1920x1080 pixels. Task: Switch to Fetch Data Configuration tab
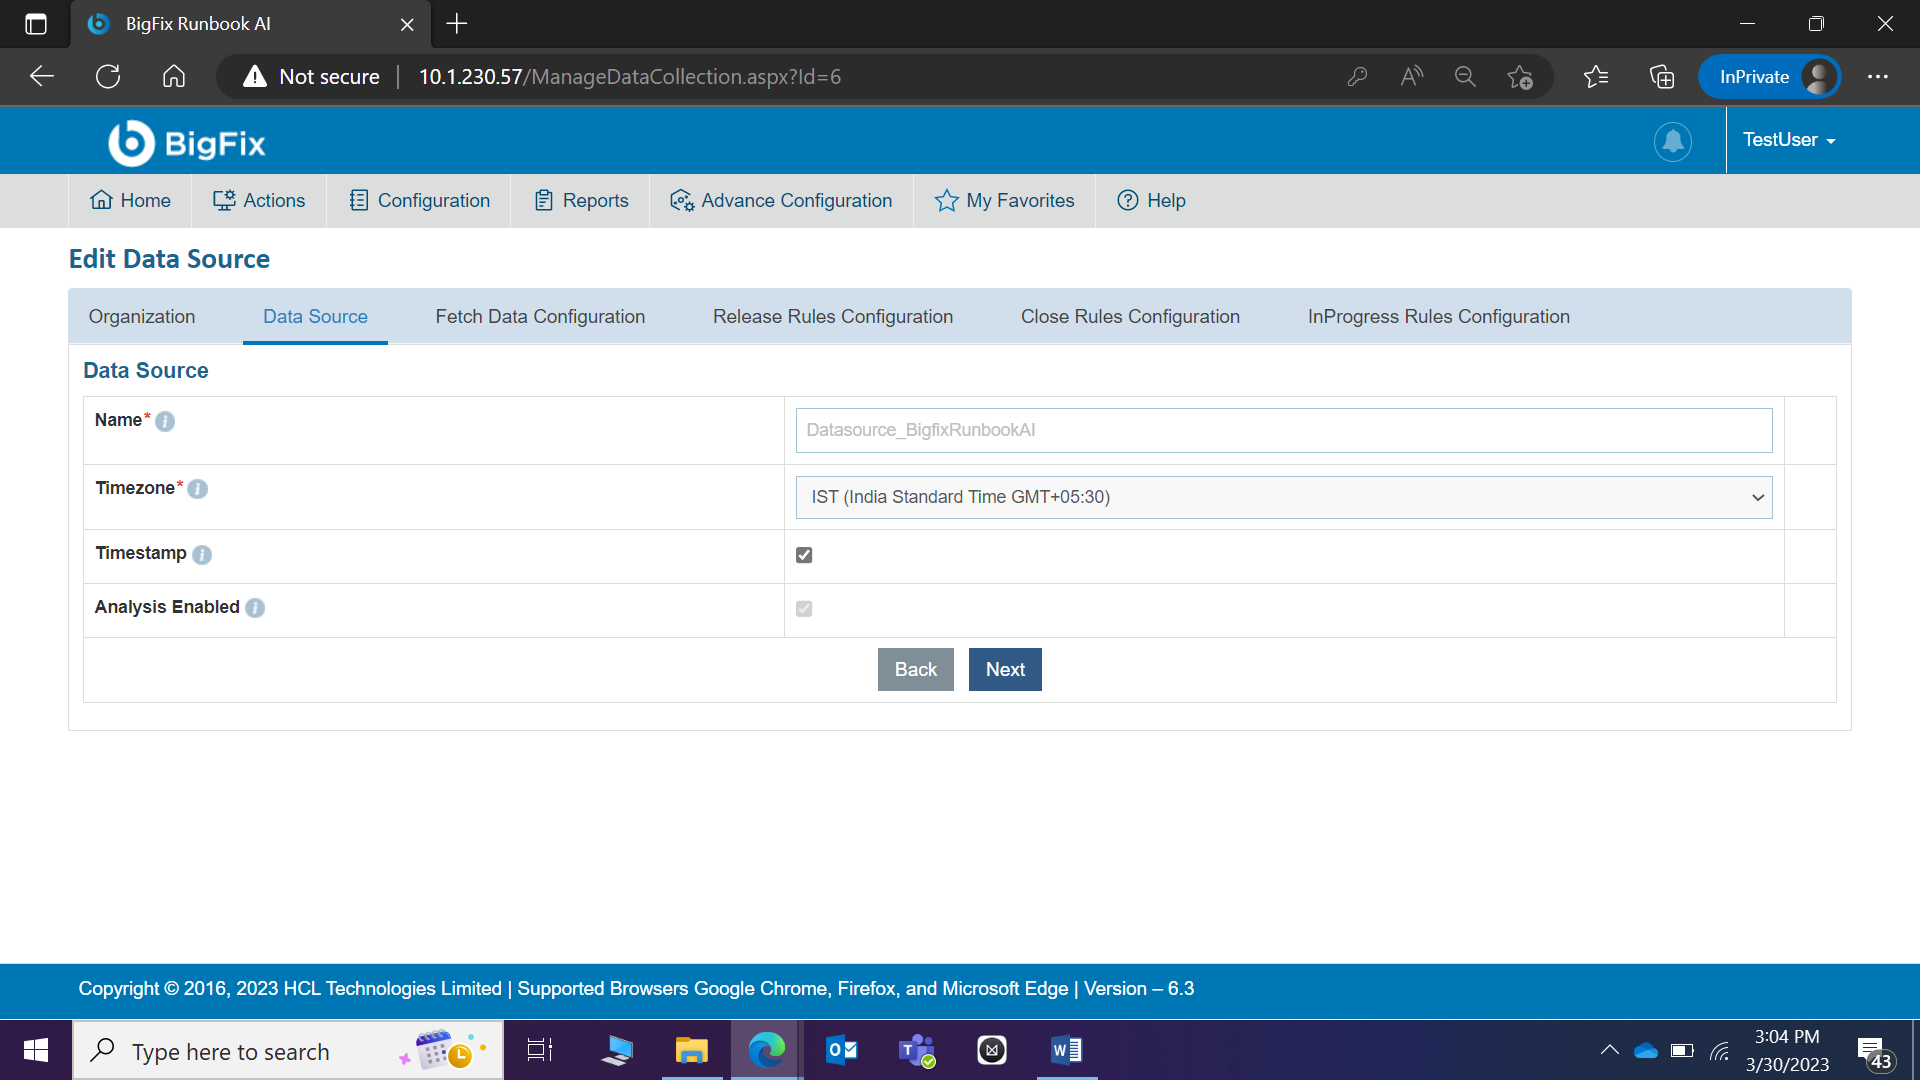point(540,317)
